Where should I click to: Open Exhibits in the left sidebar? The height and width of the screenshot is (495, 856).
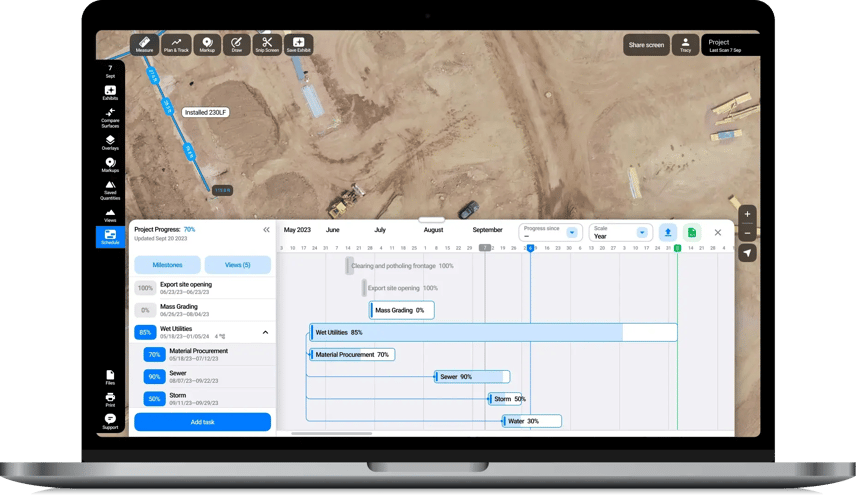tap(110, 93)
